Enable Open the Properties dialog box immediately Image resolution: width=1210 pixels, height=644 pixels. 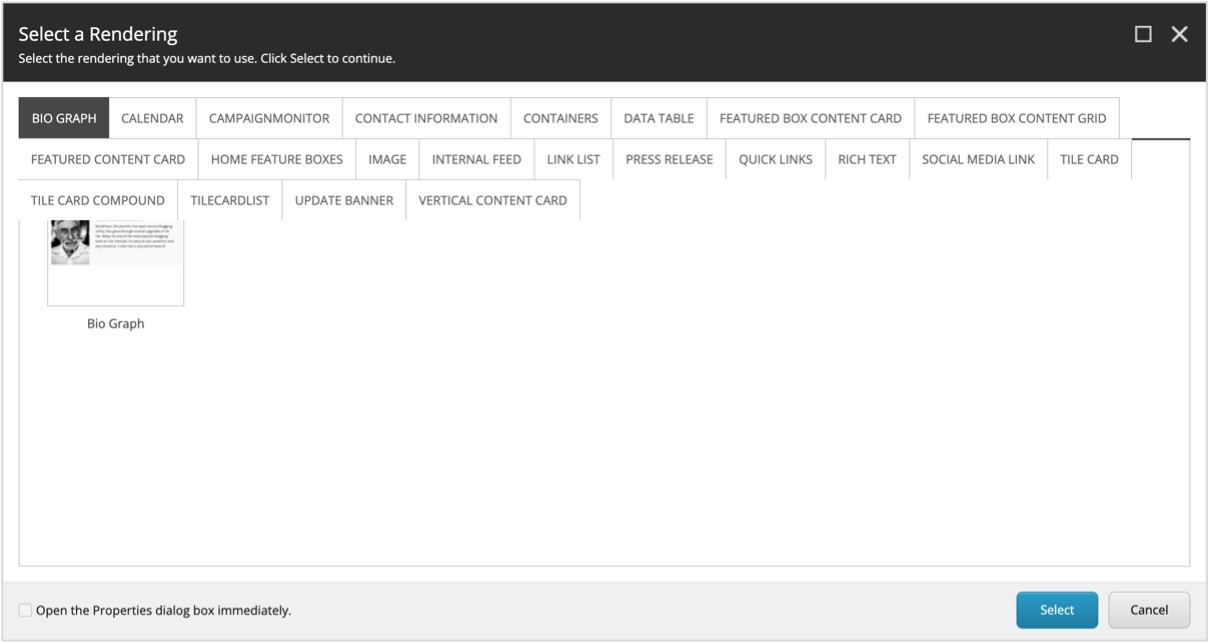(x=25, y=610)
